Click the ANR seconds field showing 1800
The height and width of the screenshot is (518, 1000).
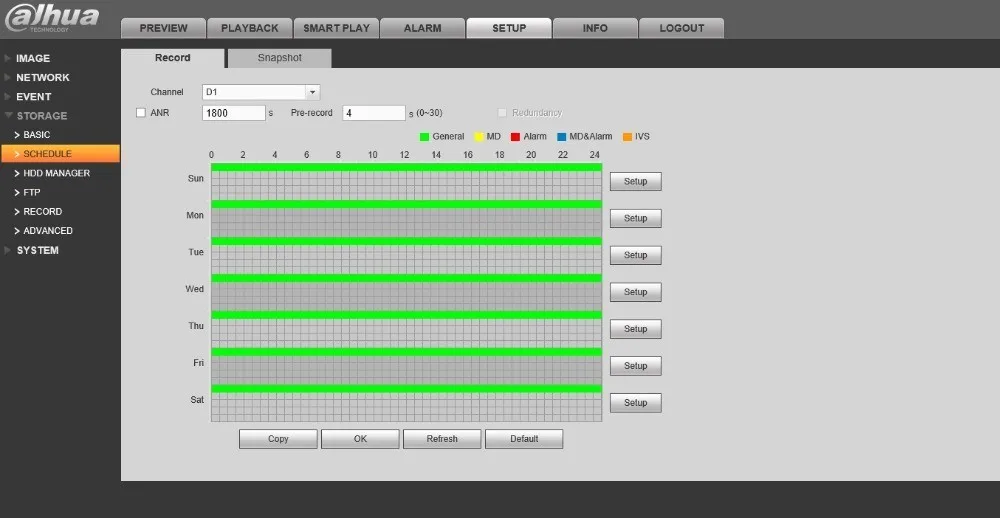(233, 113)
